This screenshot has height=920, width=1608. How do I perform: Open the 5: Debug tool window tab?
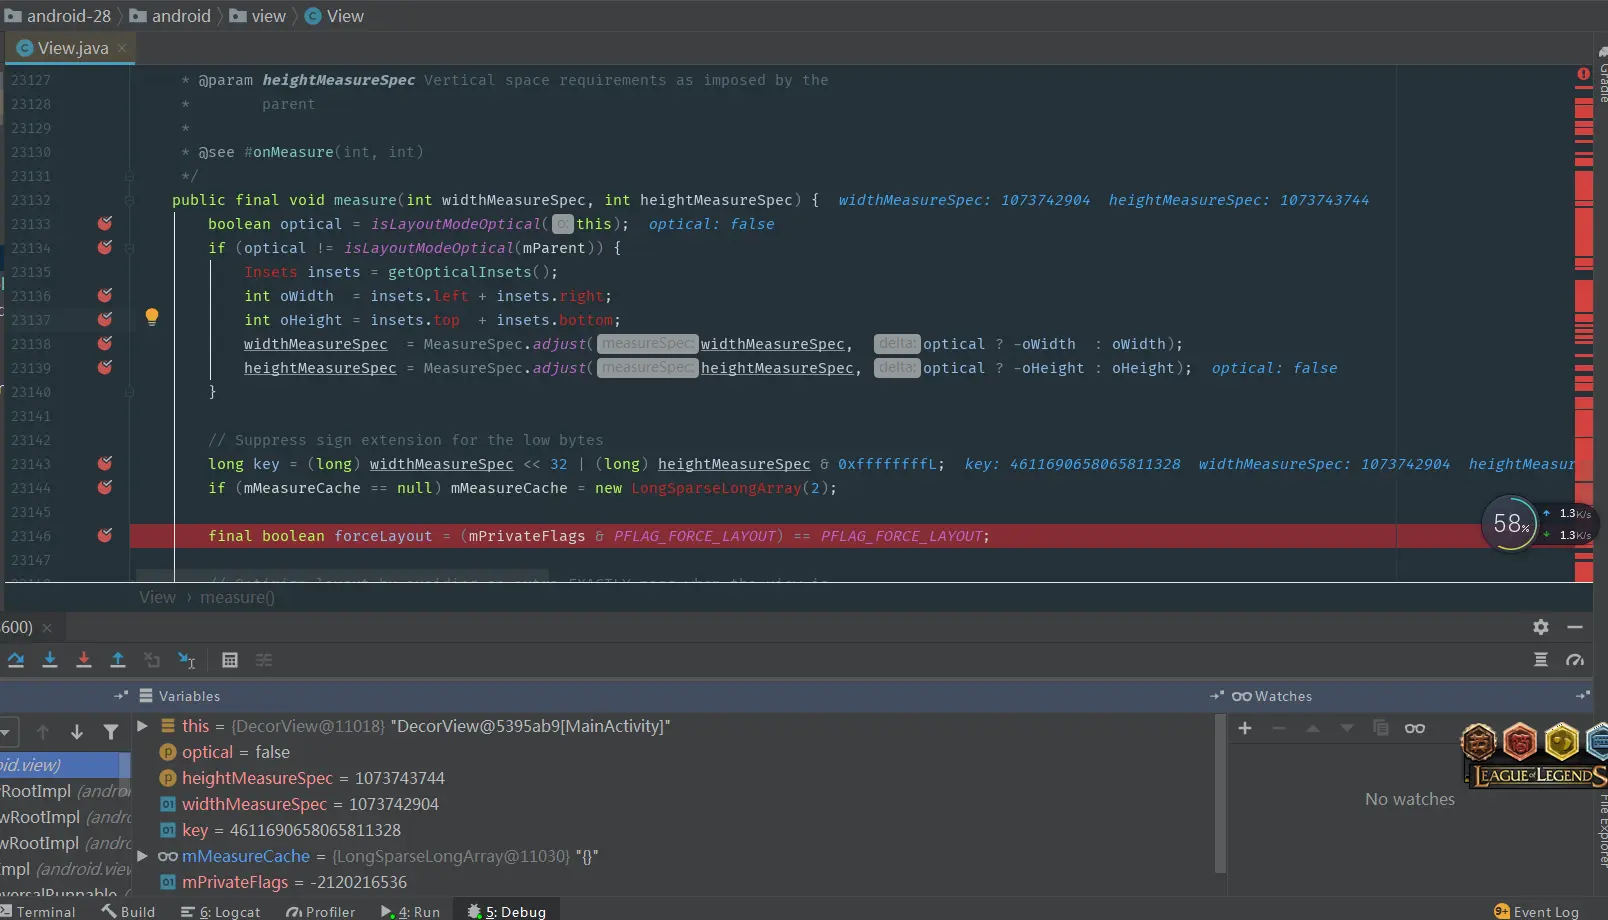click(x=507, y=911)
